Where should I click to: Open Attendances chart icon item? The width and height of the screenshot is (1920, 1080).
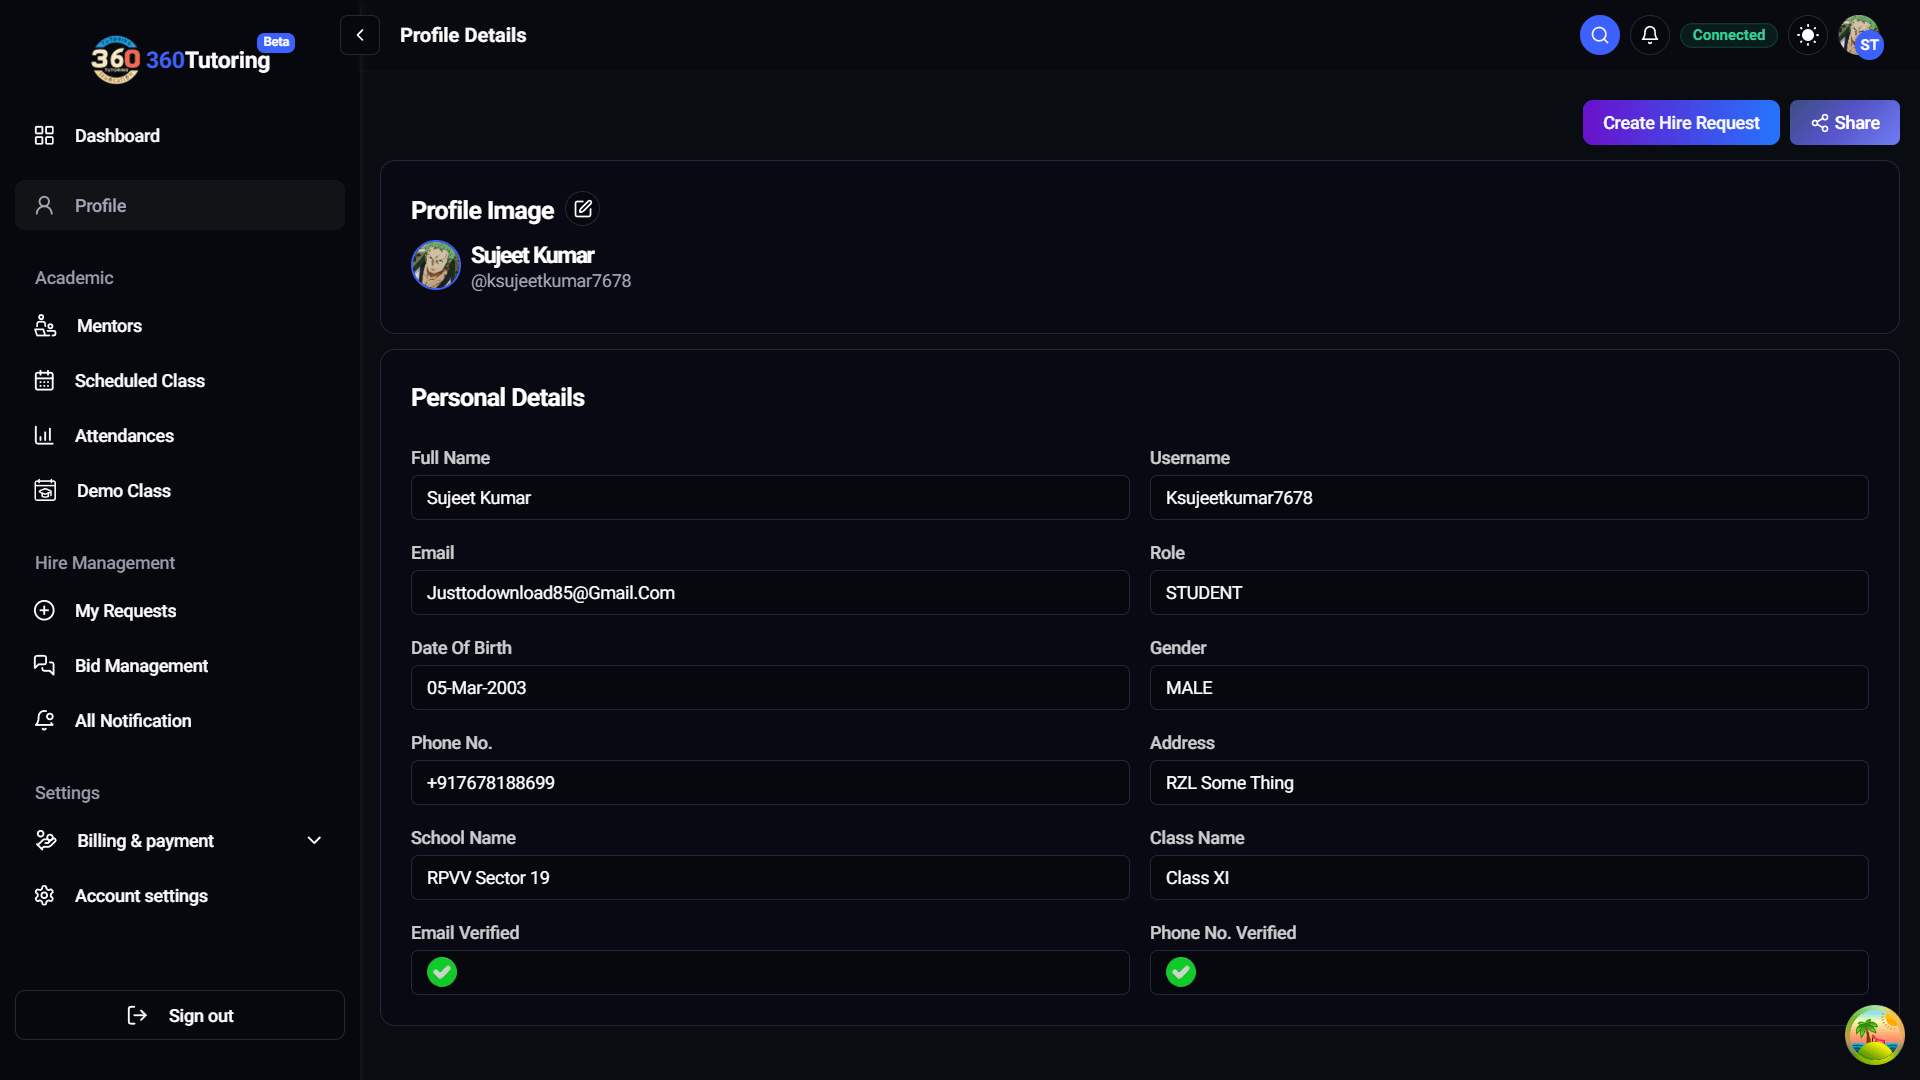tap(124, 436)
